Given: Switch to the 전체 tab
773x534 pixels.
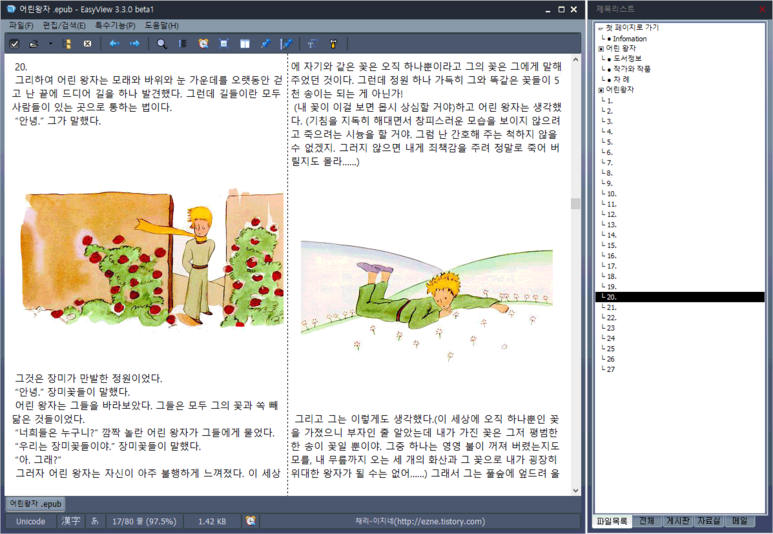Looking at the screenshot, I should (x=647, y=521).
